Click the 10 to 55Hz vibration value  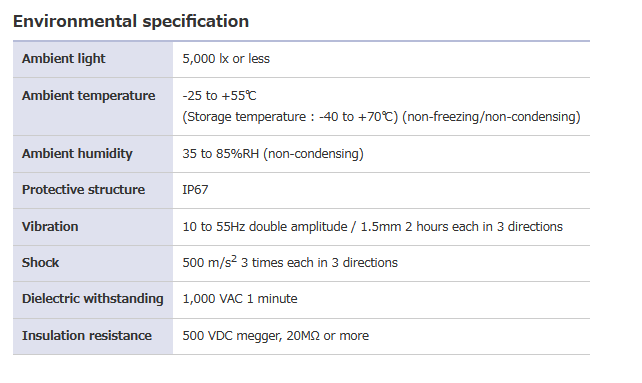click(x=373, y=227)
